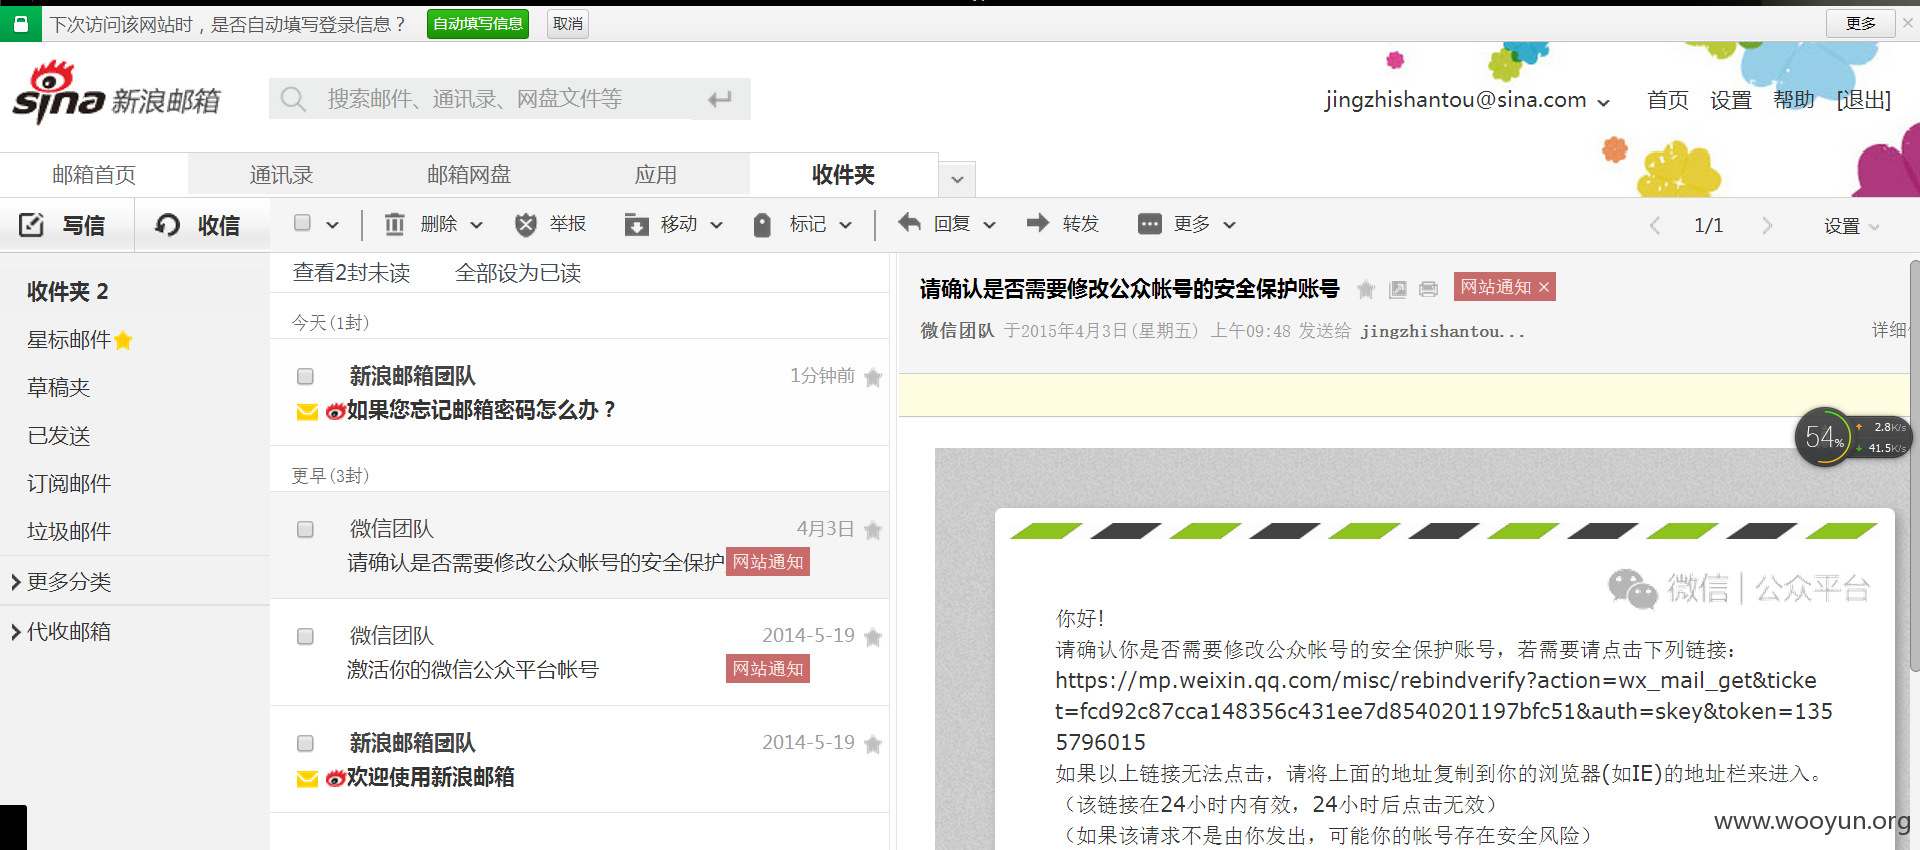Screen dimensions: 1920x850
Task: Click the Sina mail logo
Action: [116, 94]
